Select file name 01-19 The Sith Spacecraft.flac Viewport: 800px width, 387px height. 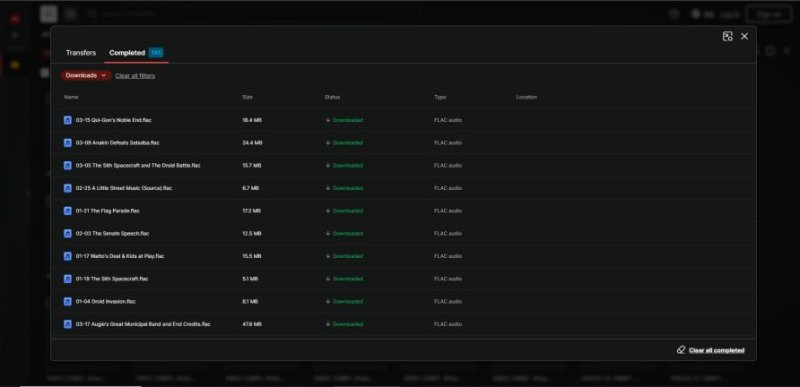pos(112,279)
